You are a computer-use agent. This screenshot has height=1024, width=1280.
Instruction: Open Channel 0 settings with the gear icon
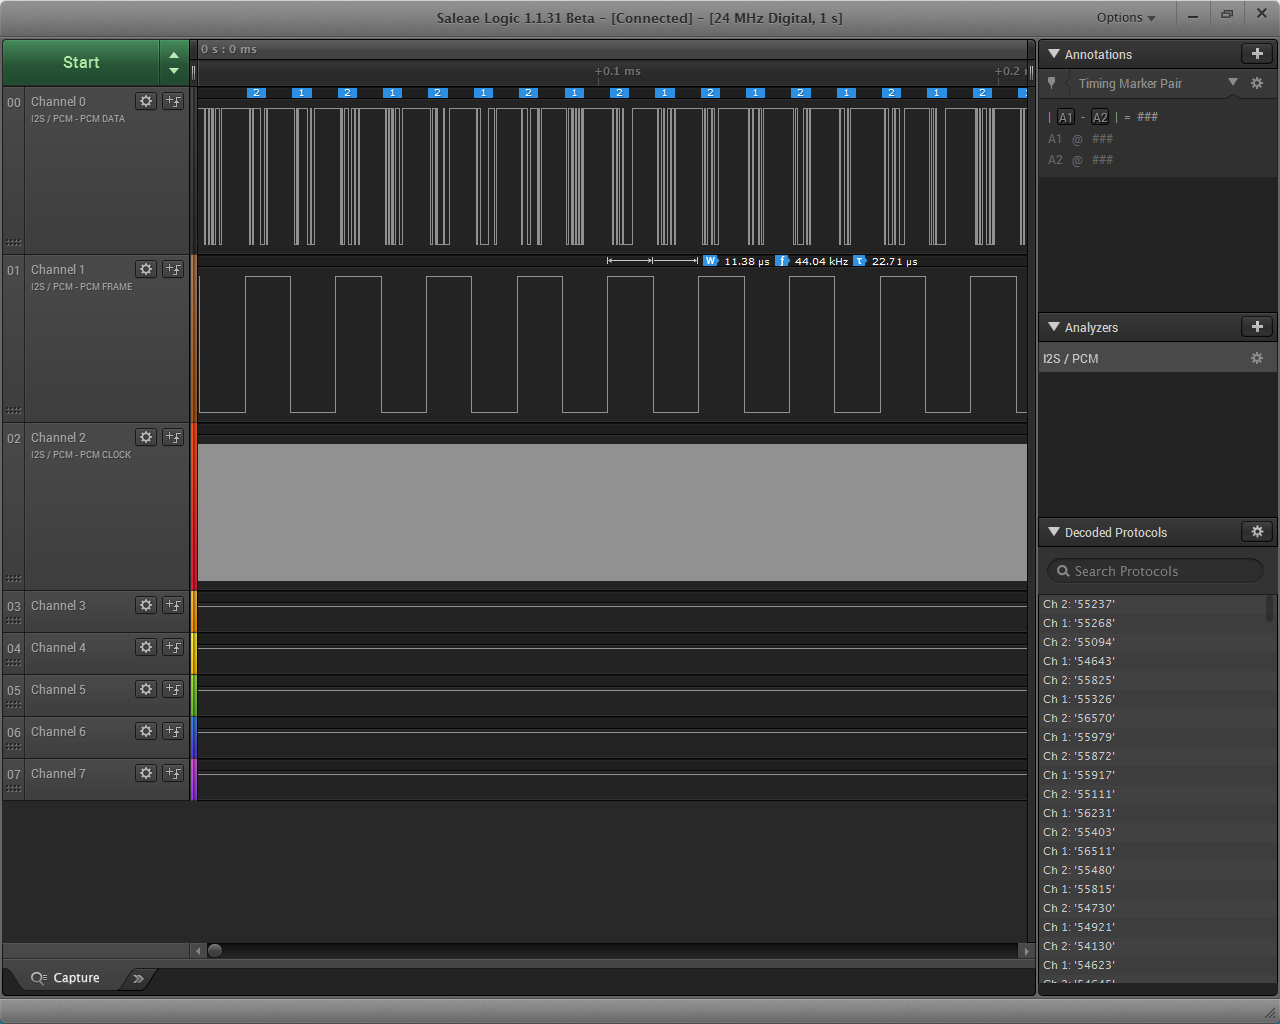[x=145, y=100]
